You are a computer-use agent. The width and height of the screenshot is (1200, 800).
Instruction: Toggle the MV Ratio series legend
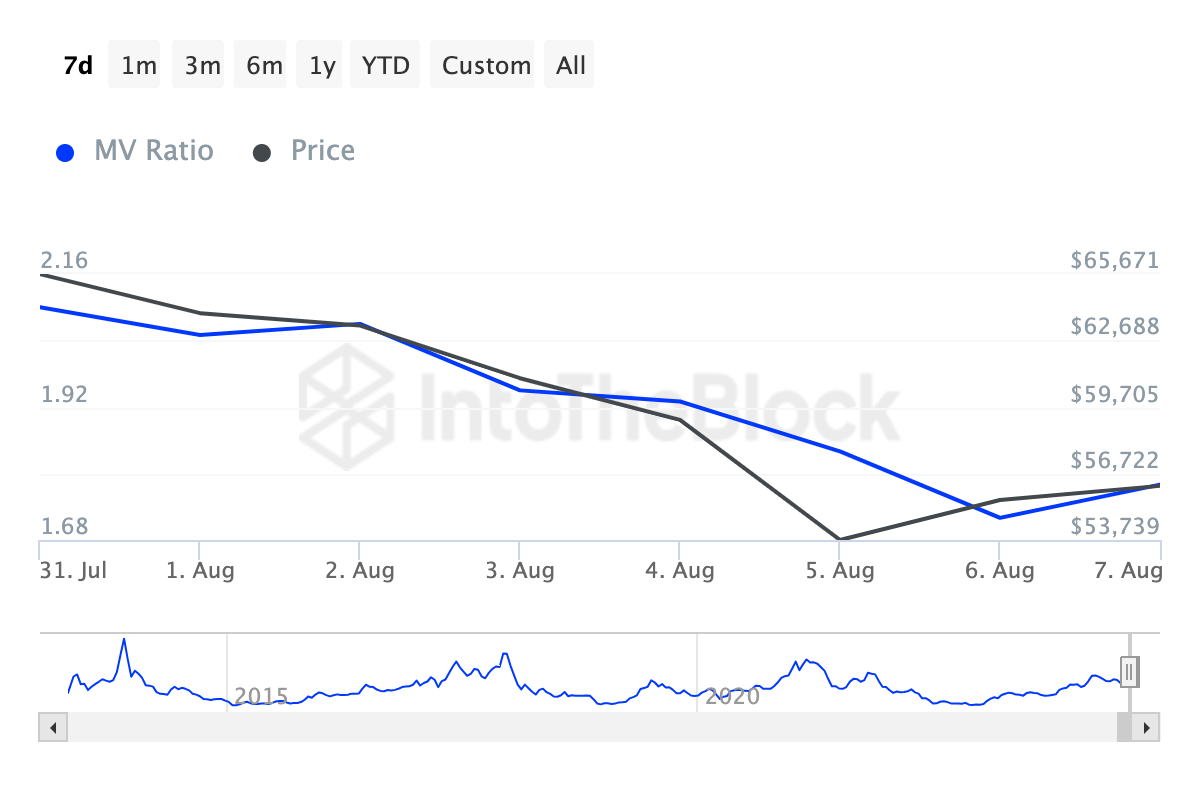click(x=153, y=151)
